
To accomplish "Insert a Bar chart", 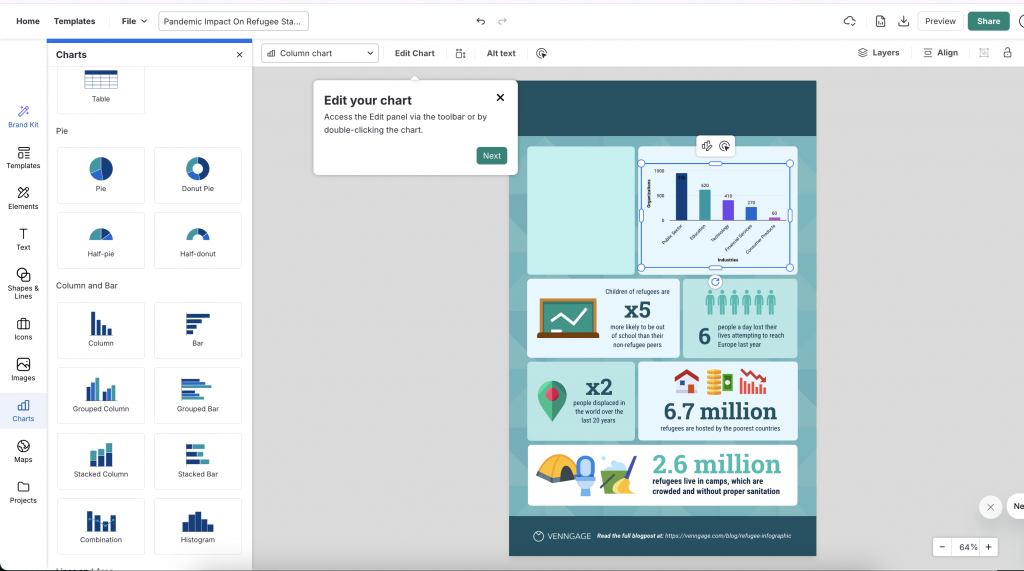I will (x=198, y=330).
